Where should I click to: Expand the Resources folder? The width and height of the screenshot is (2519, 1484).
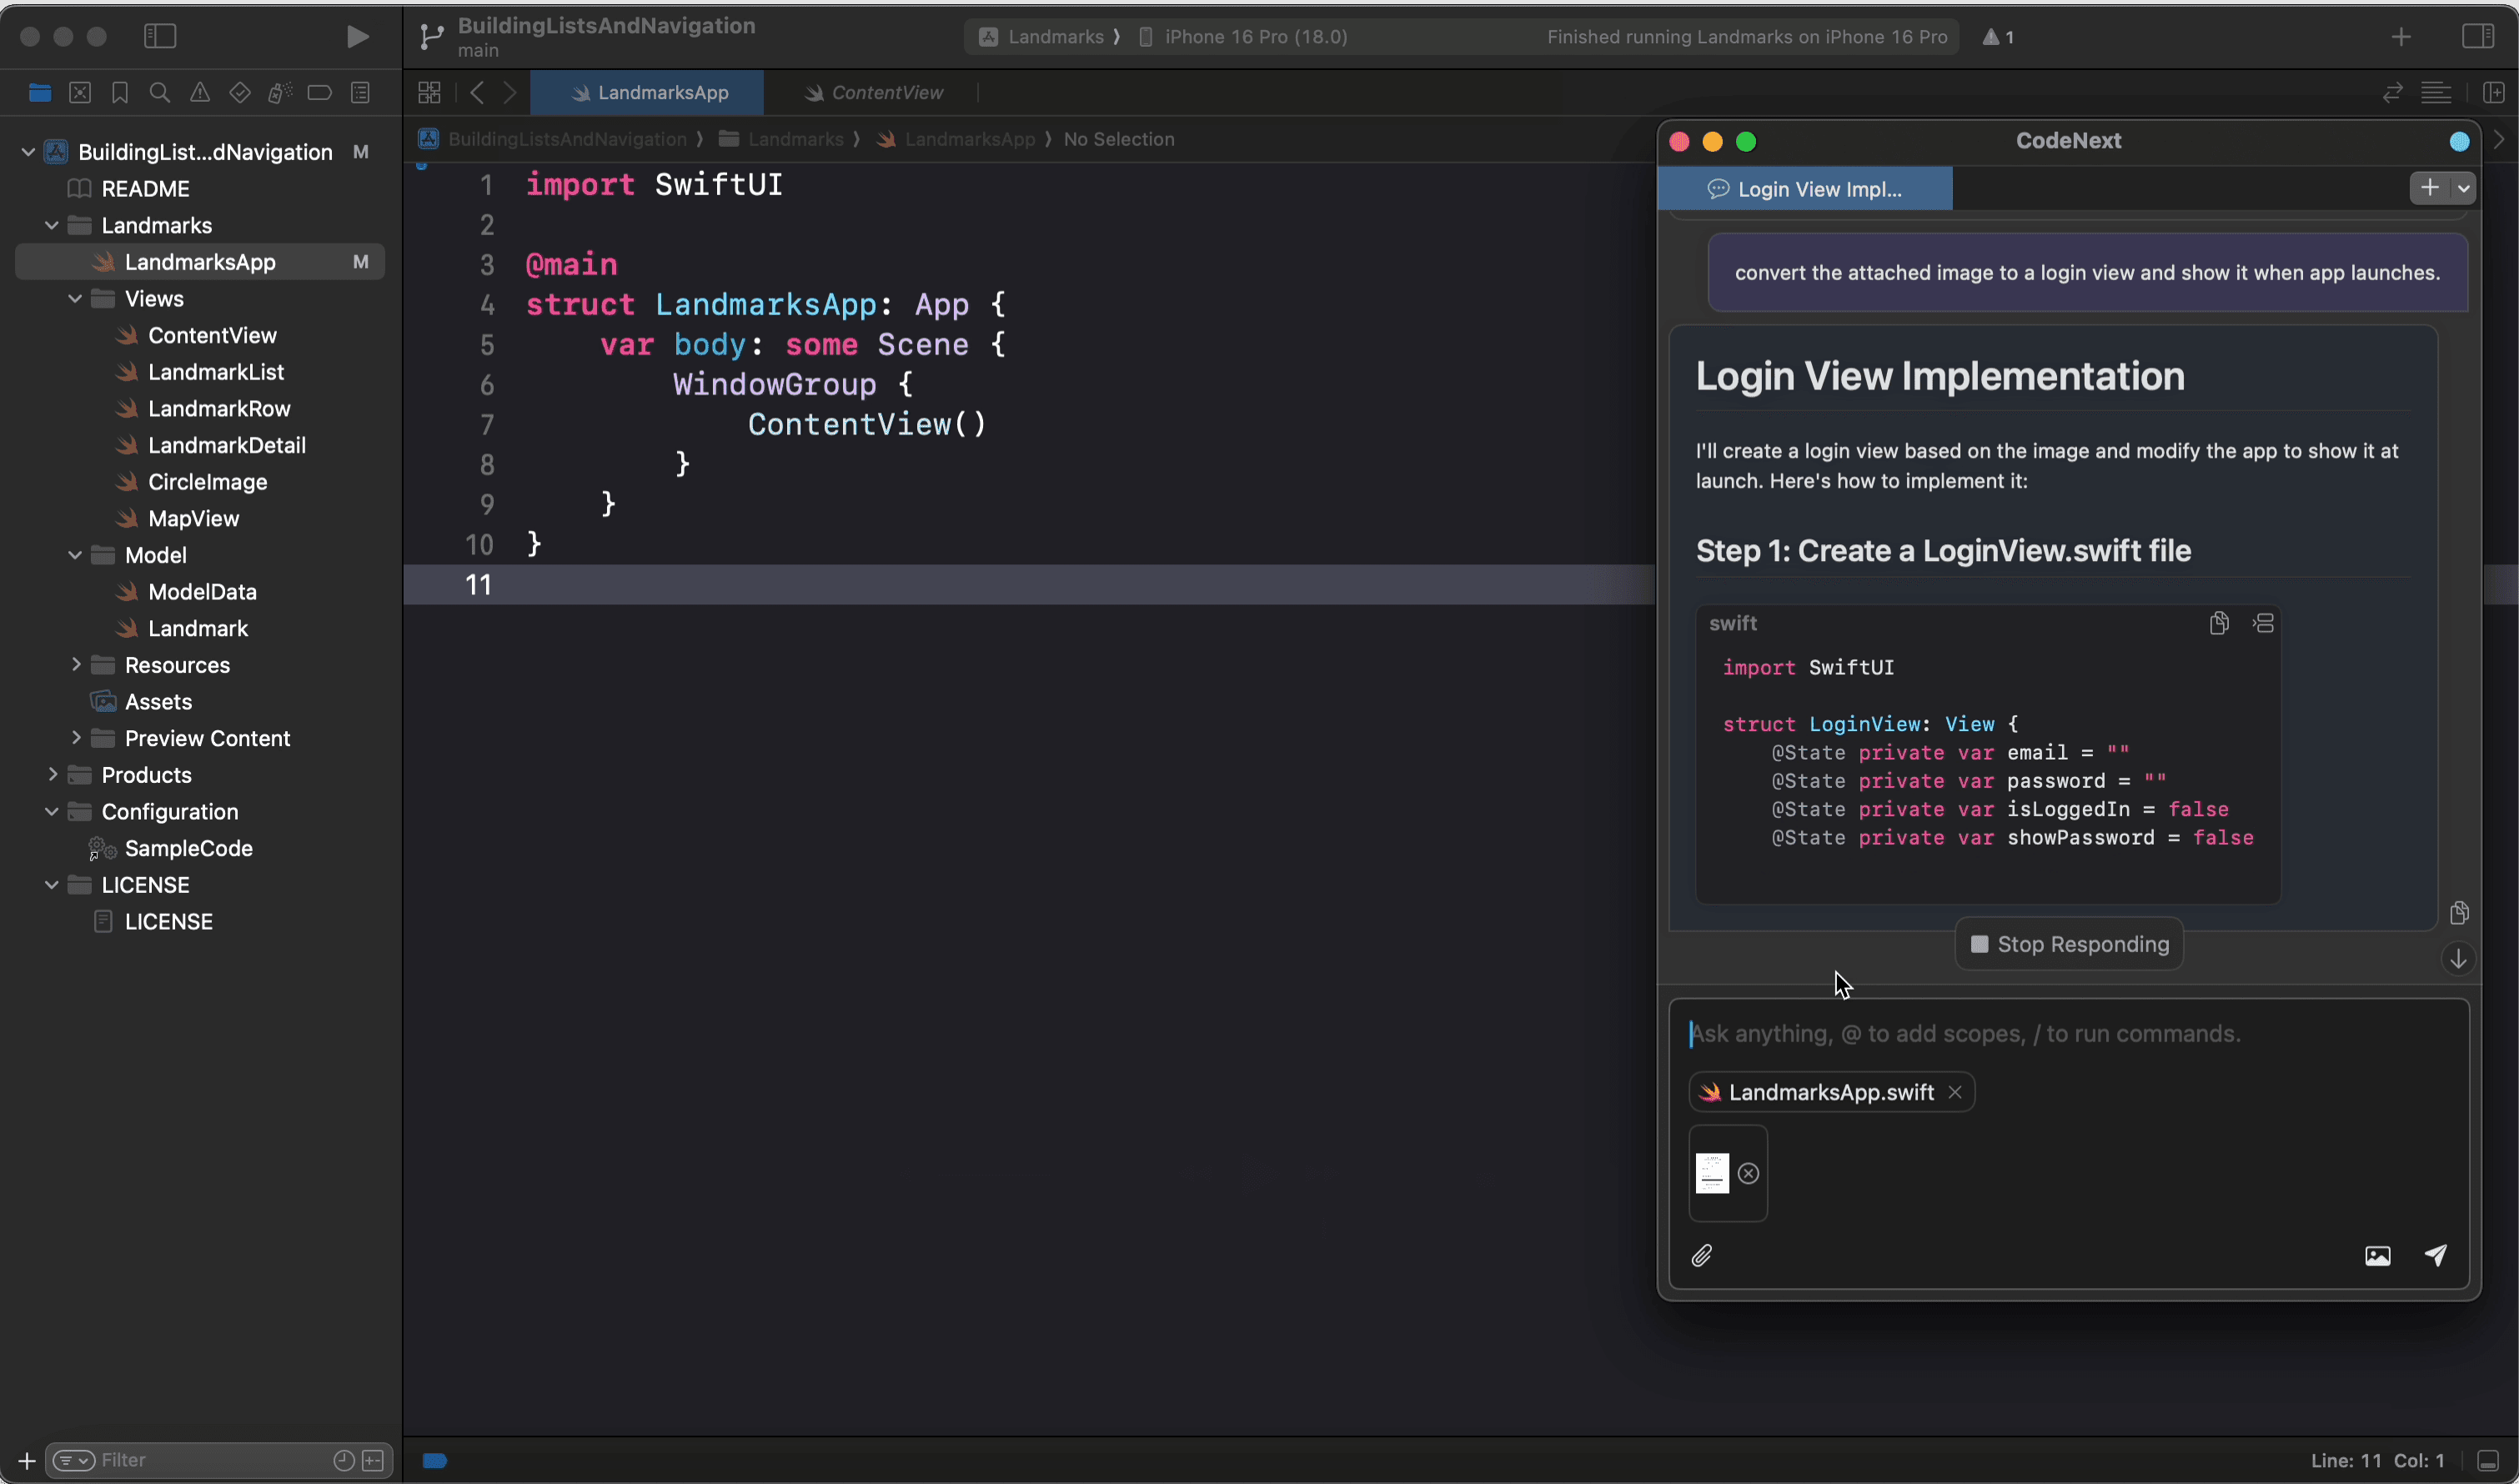coord(75,664)
